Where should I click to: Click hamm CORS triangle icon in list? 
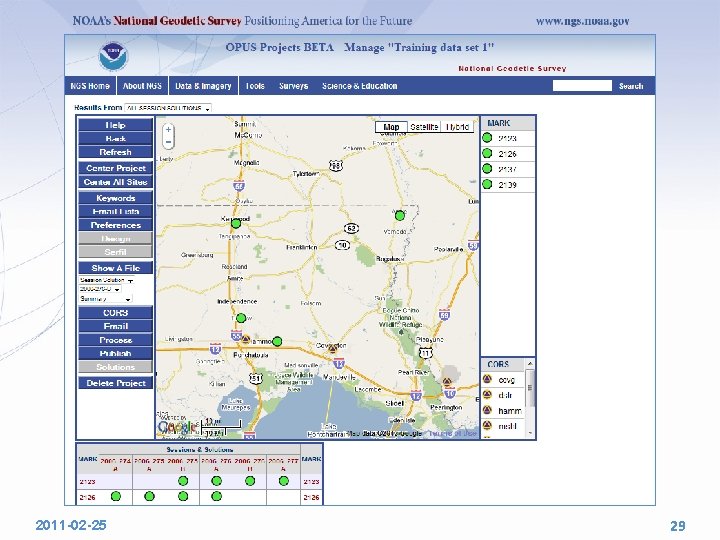pyautogui.click(x=488, y=410)
